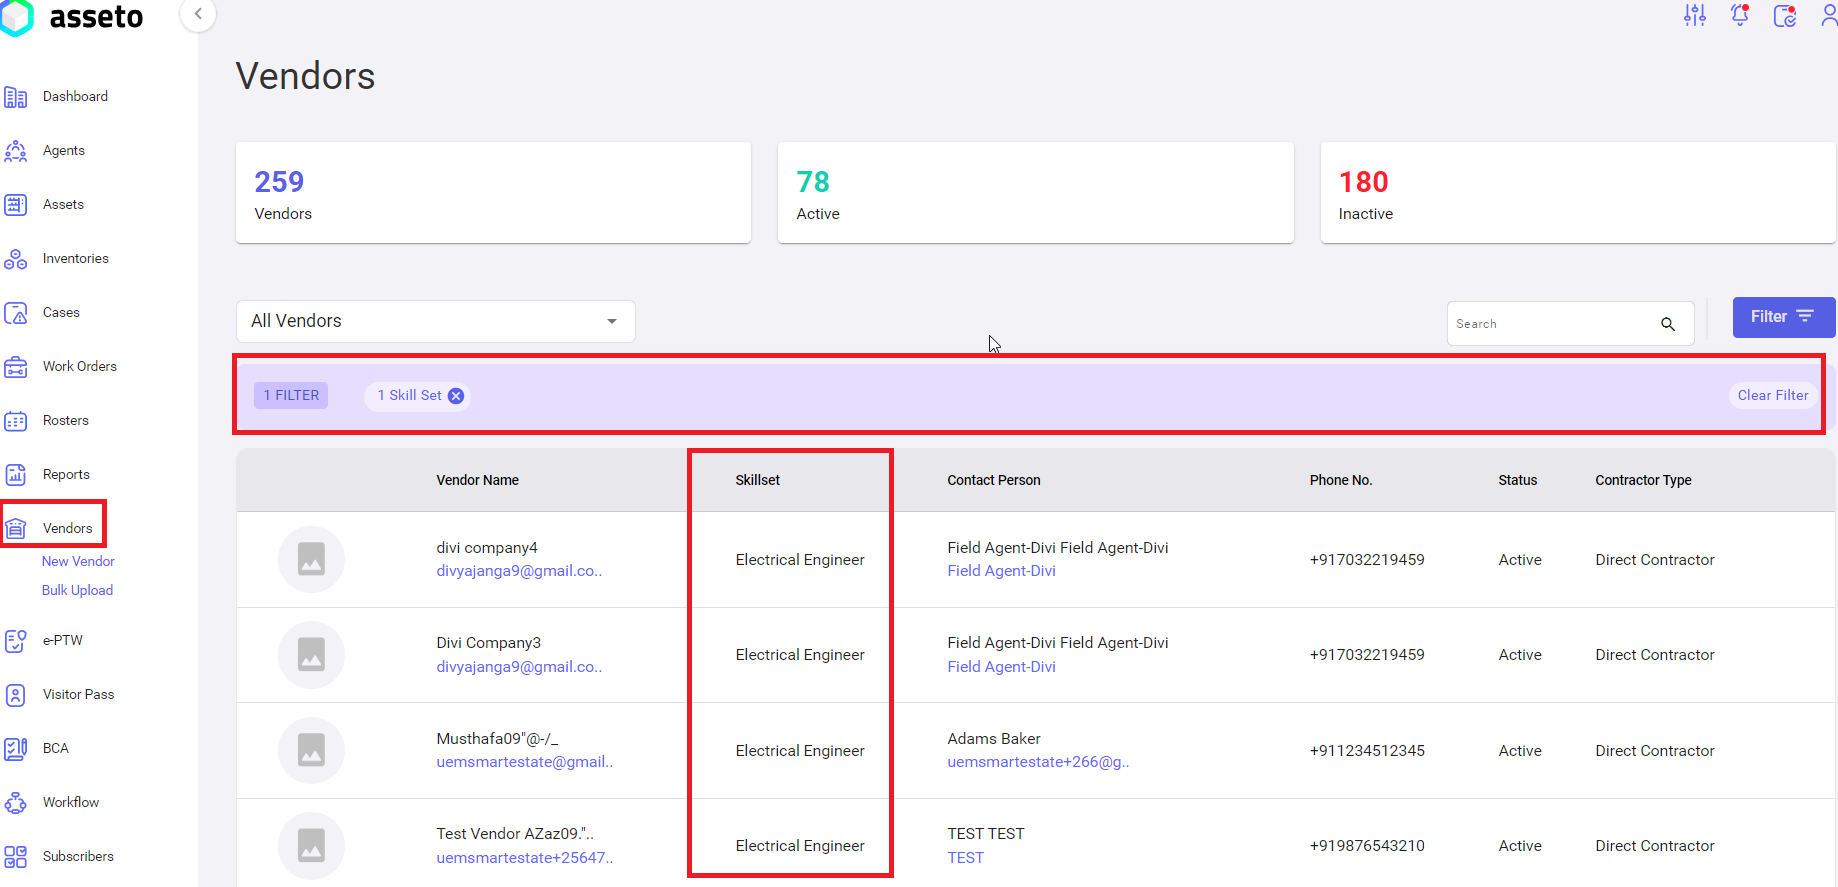
Task: Click the 1 FILTER badge
Action: click(x=291, y=396)
